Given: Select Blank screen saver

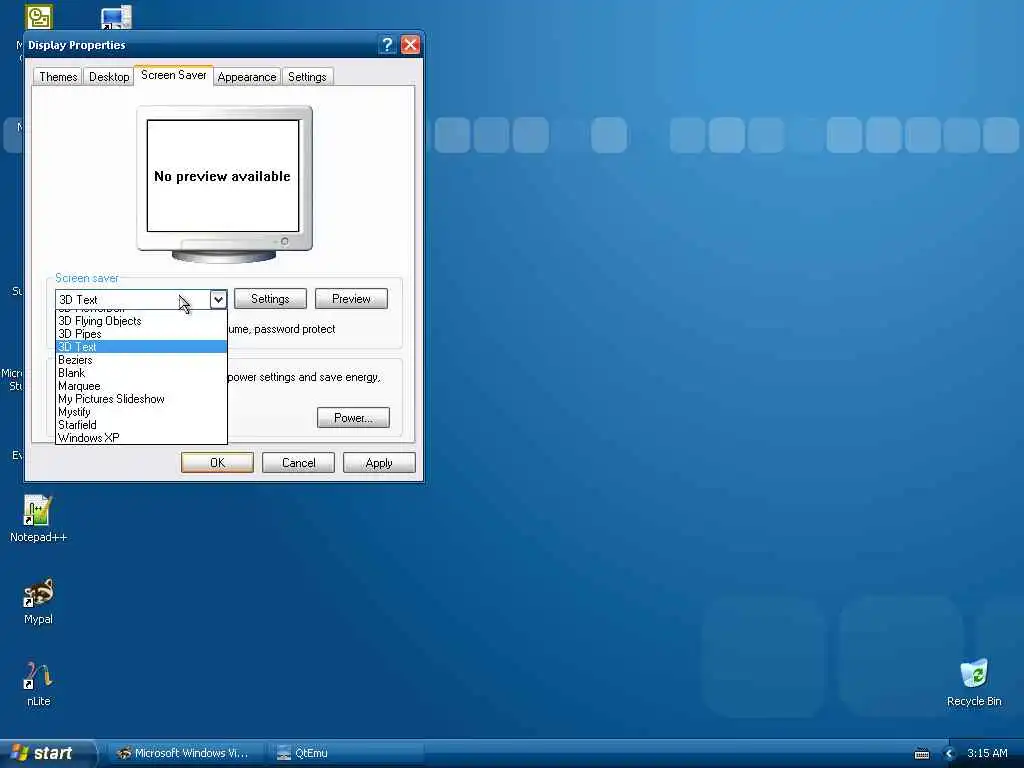Looking at the screenshot, I should point(141,373).
